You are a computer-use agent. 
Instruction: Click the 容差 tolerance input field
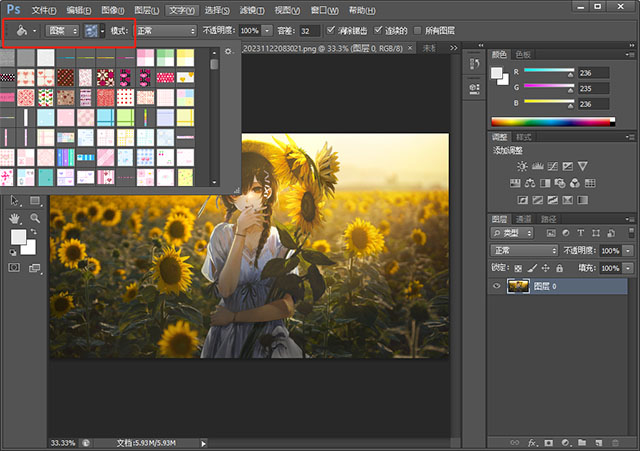click(x=309, y=31)
